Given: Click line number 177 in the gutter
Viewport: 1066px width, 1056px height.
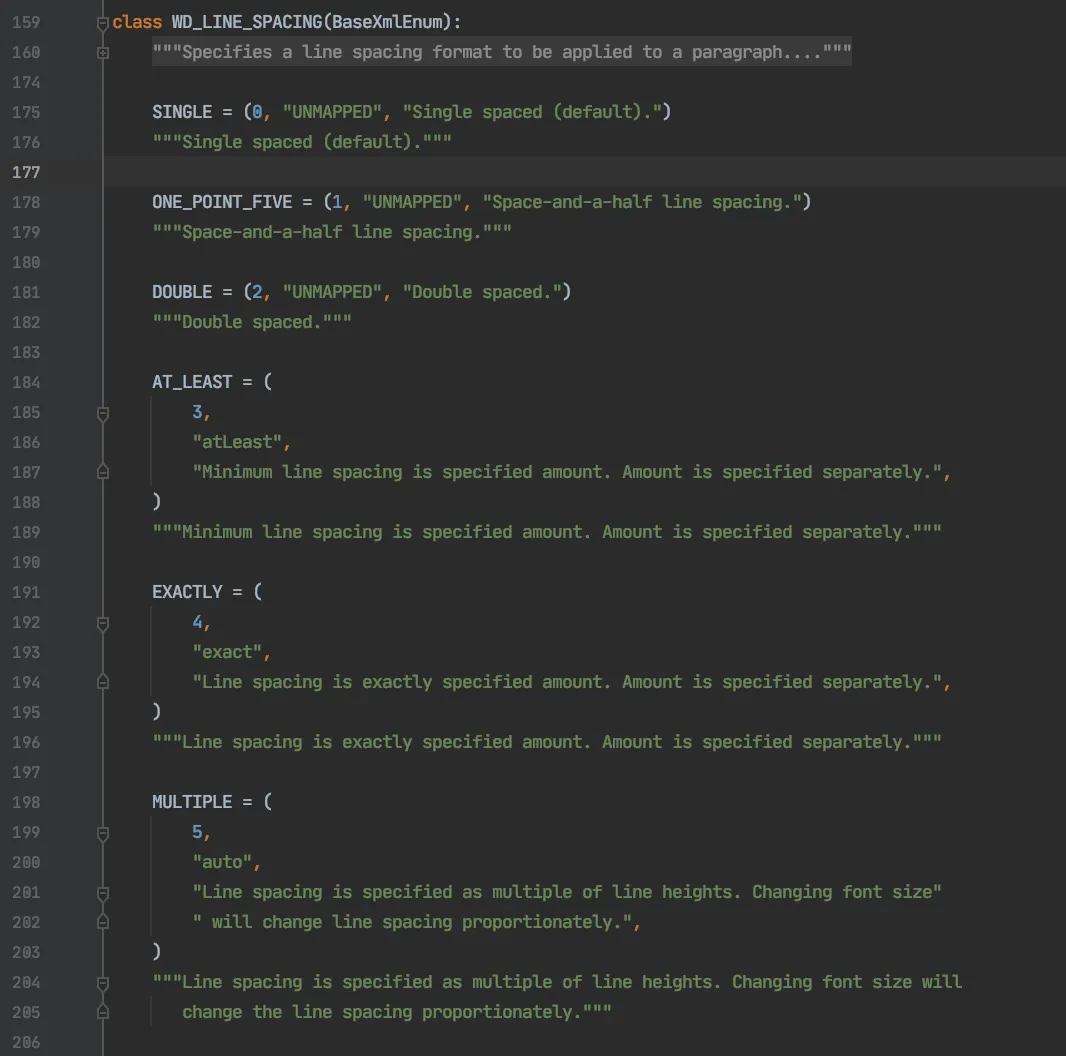Looking at the screenshot, I should click(x=26, y=173).
